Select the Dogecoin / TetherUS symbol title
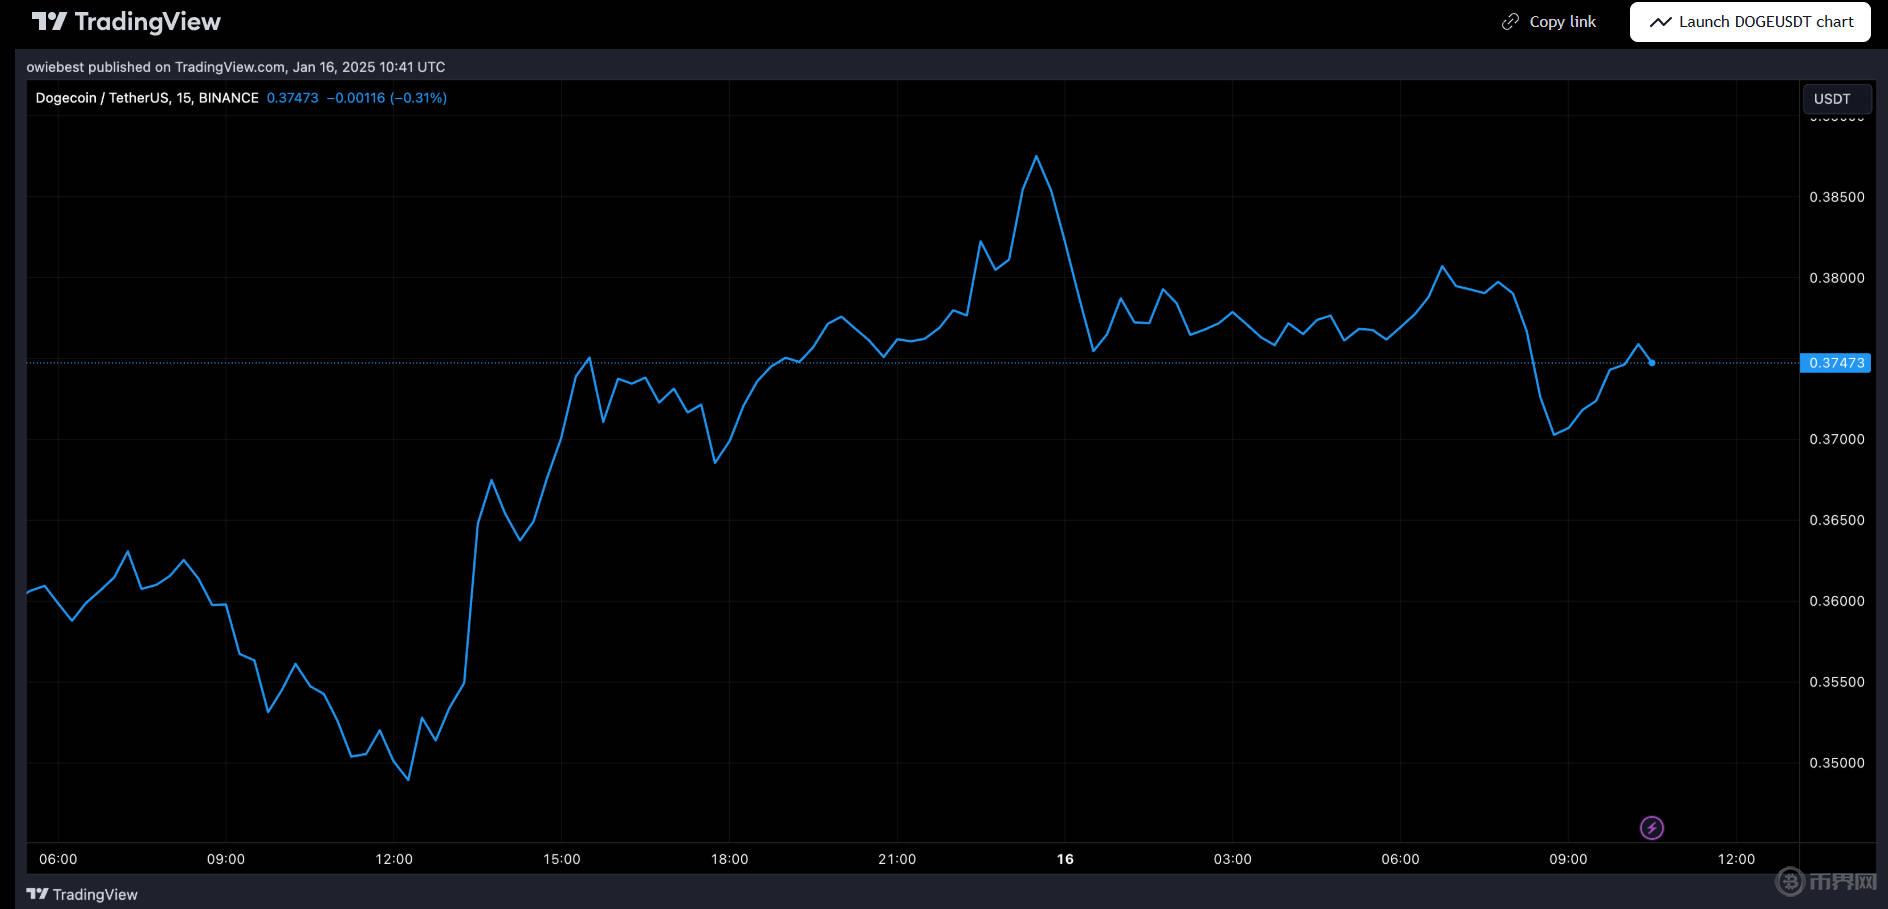 click(147, 98)
